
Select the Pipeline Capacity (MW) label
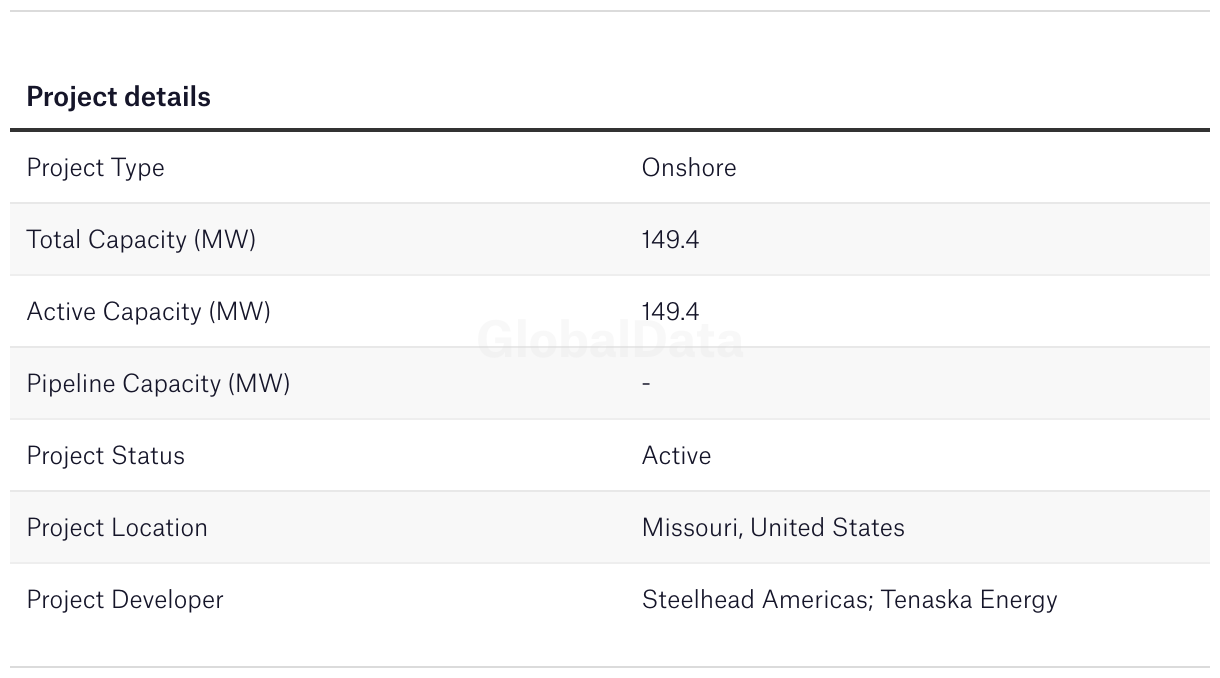pyautogui.click(x=158, y=383)
